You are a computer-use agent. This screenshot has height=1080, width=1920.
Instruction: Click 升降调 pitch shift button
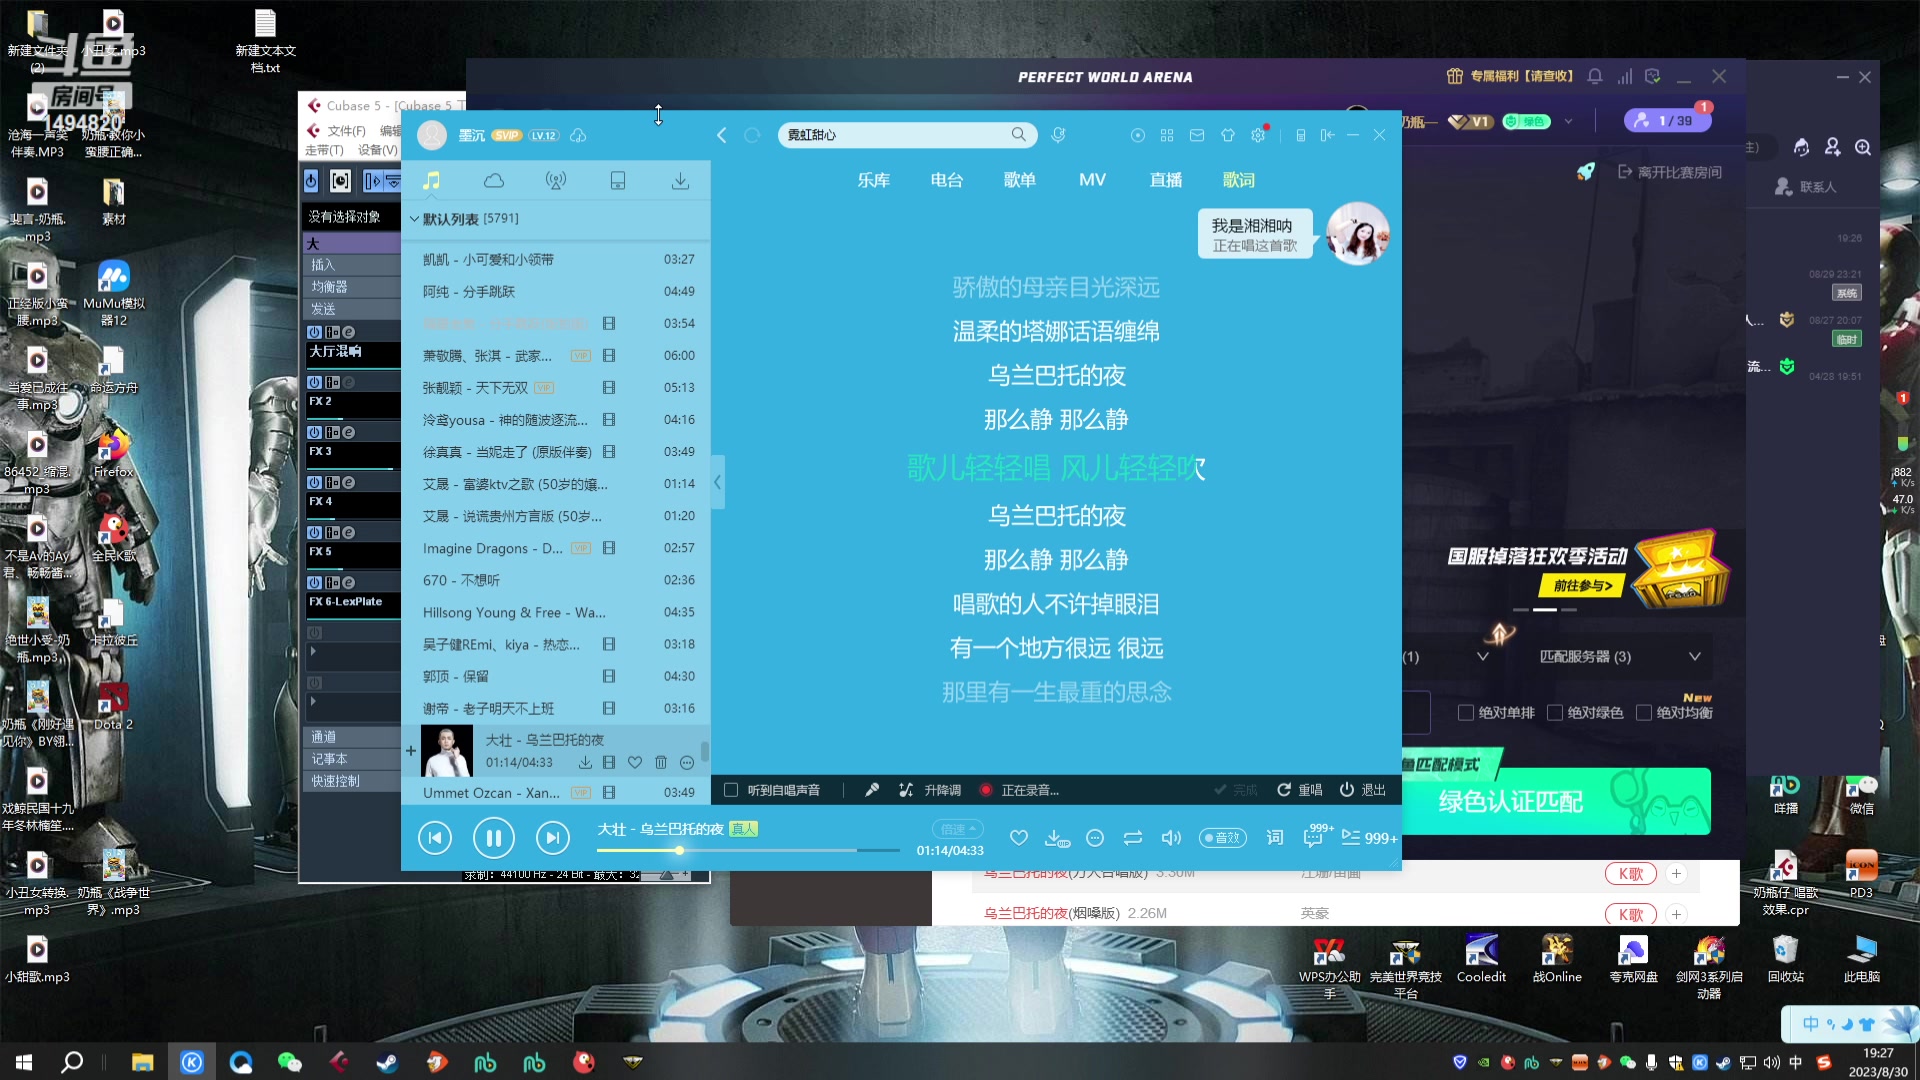[931, 790]
